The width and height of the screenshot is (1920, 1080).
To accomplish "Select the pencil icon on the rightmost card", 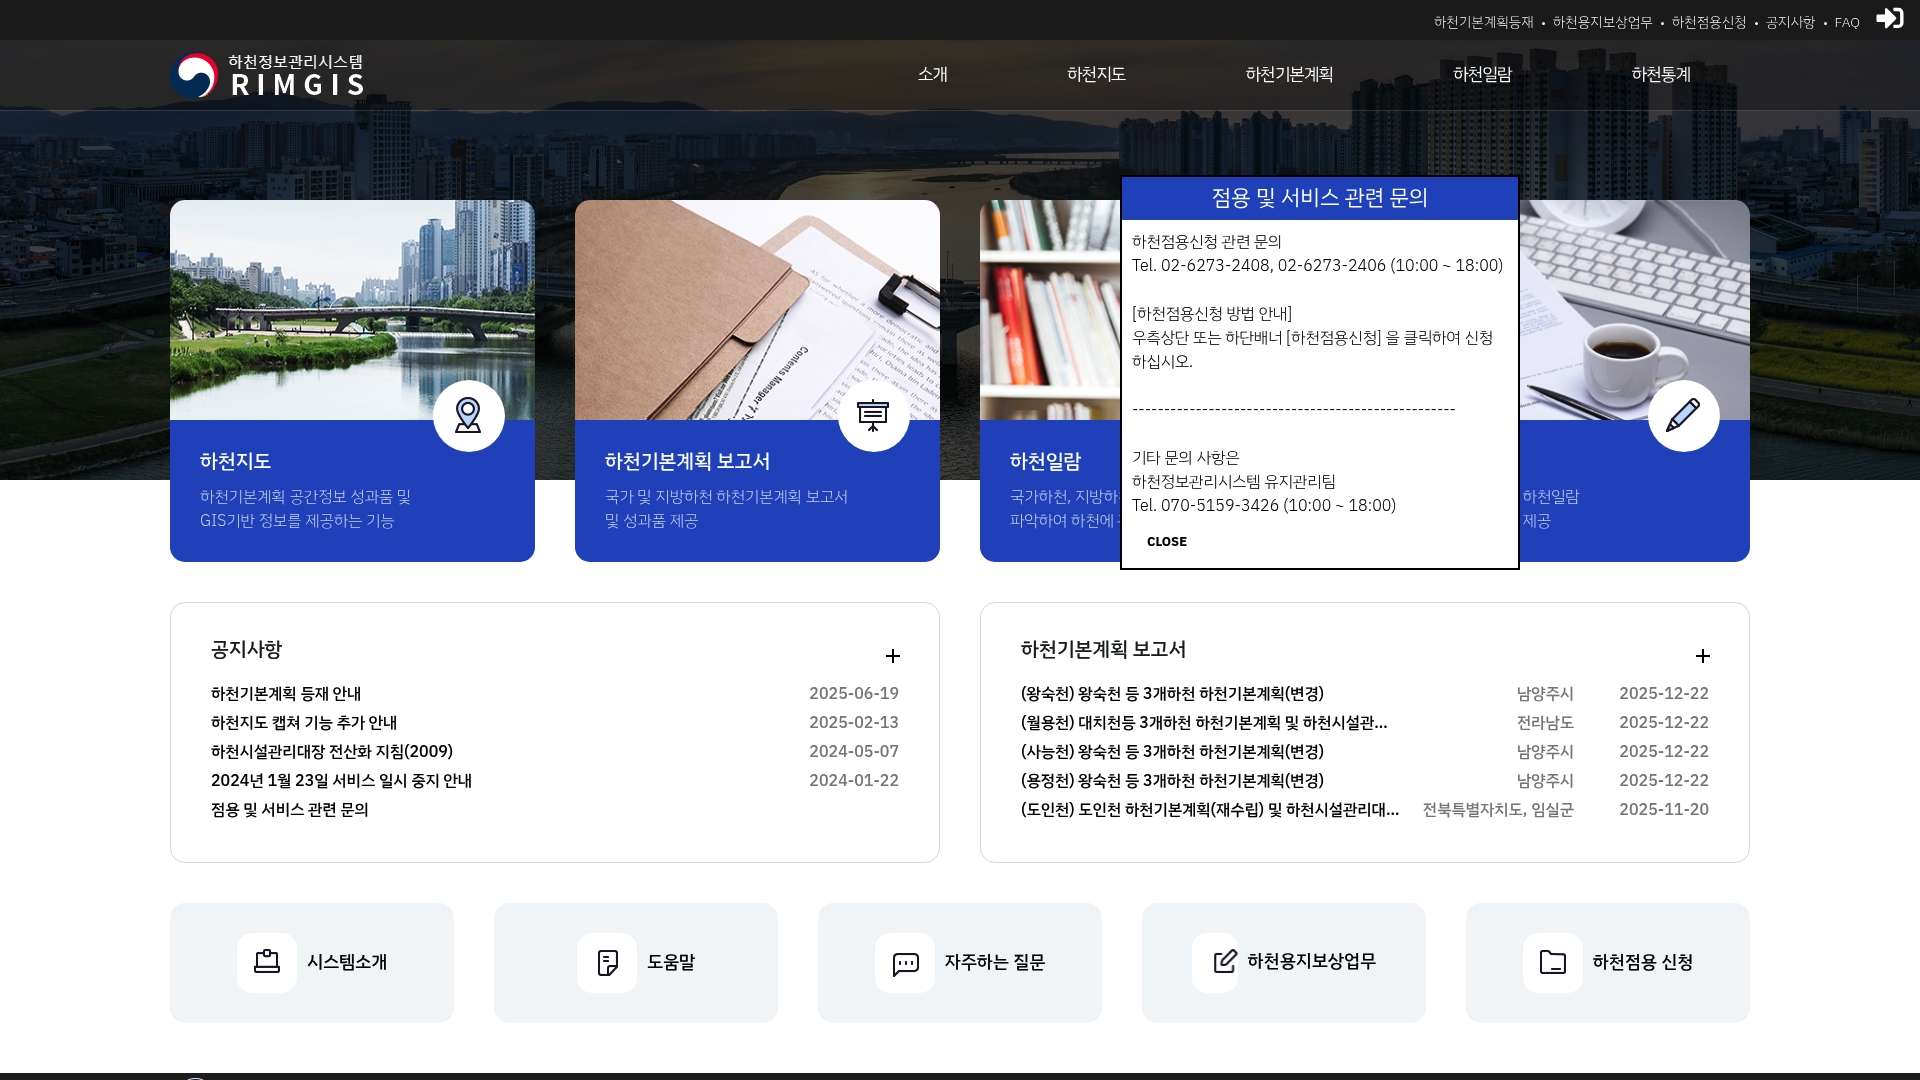I will click(1684, 415).
